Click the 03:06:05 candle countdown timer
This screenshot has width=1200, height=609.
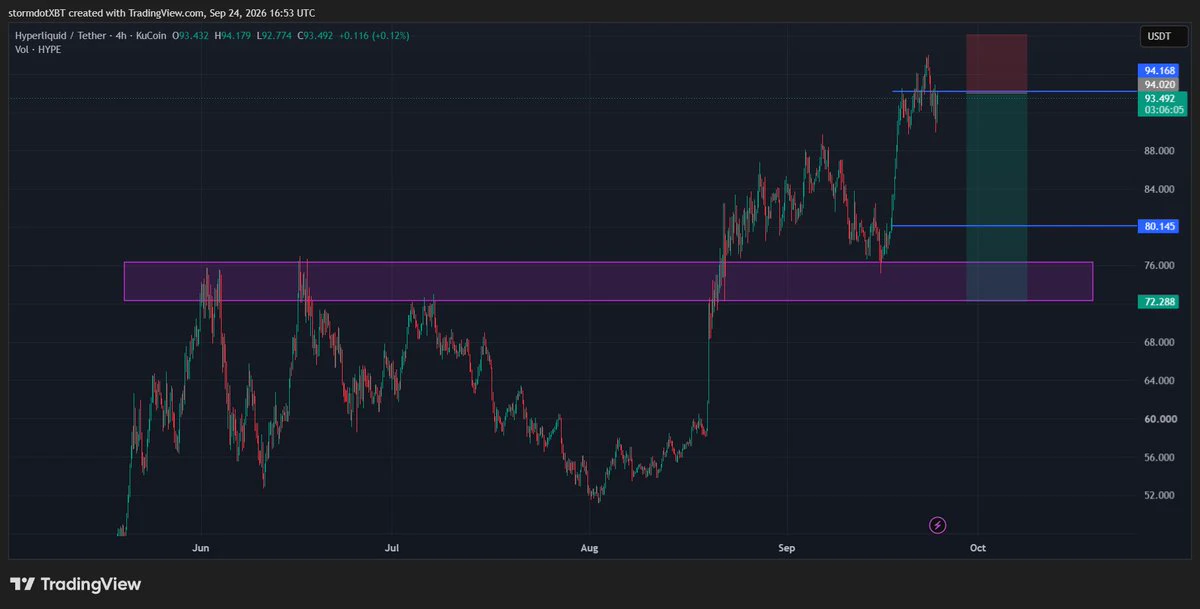(x=1163, y=110)
